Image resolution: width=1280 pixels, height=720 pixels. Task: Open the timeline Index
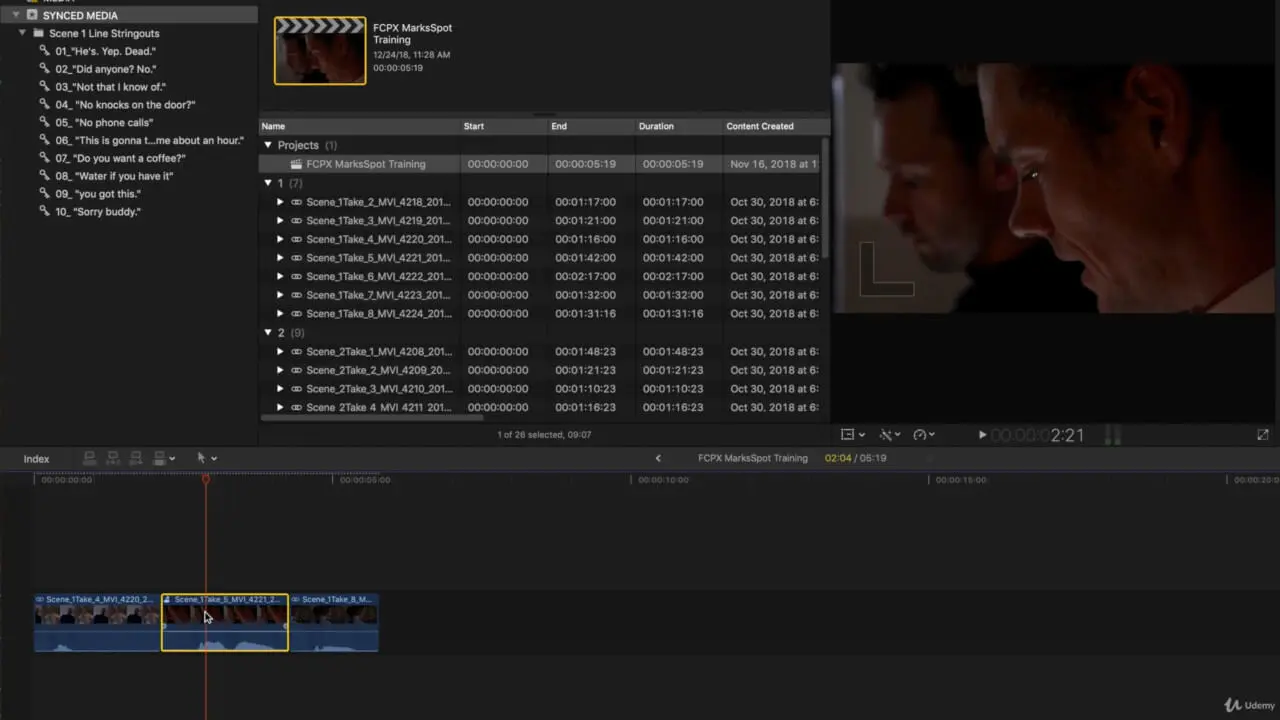point(37,459)
